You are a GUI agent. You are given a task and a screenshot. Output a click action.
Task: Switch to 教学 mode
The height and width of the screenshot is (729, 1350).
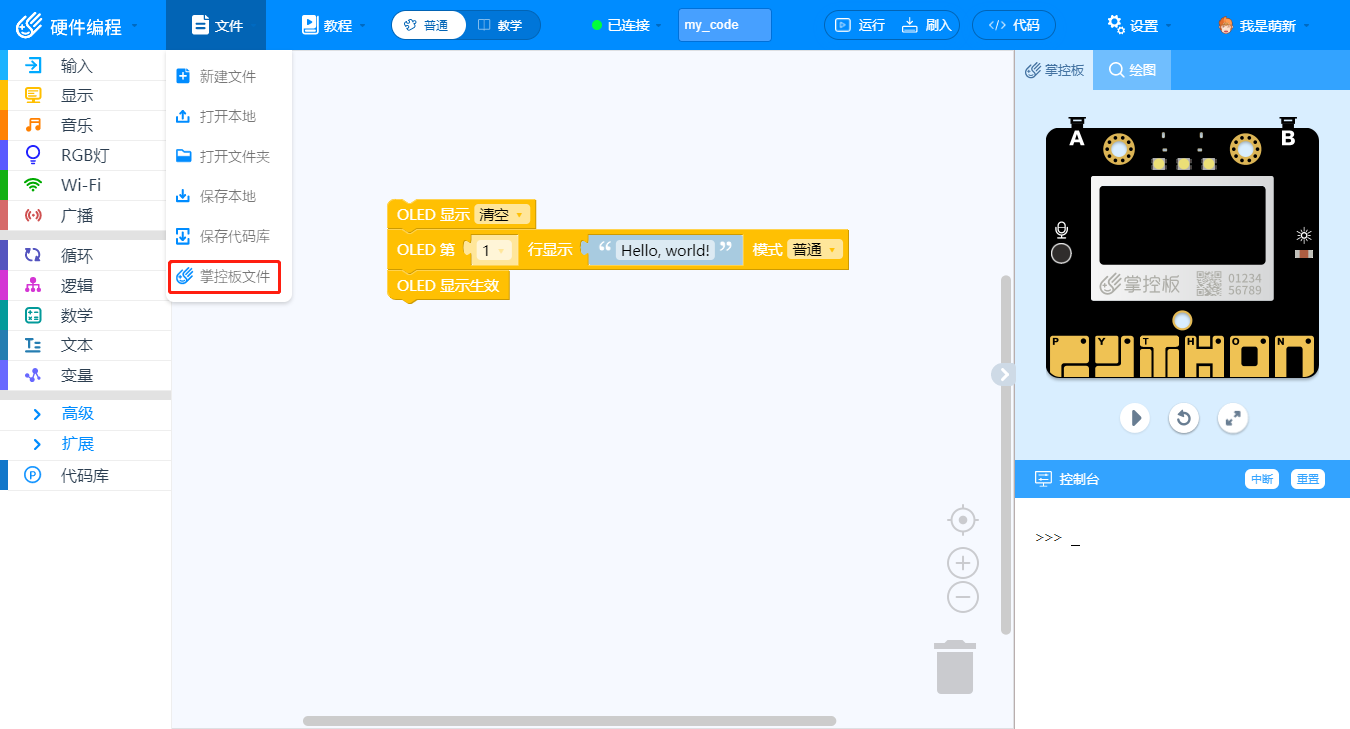tap(502, 25)
